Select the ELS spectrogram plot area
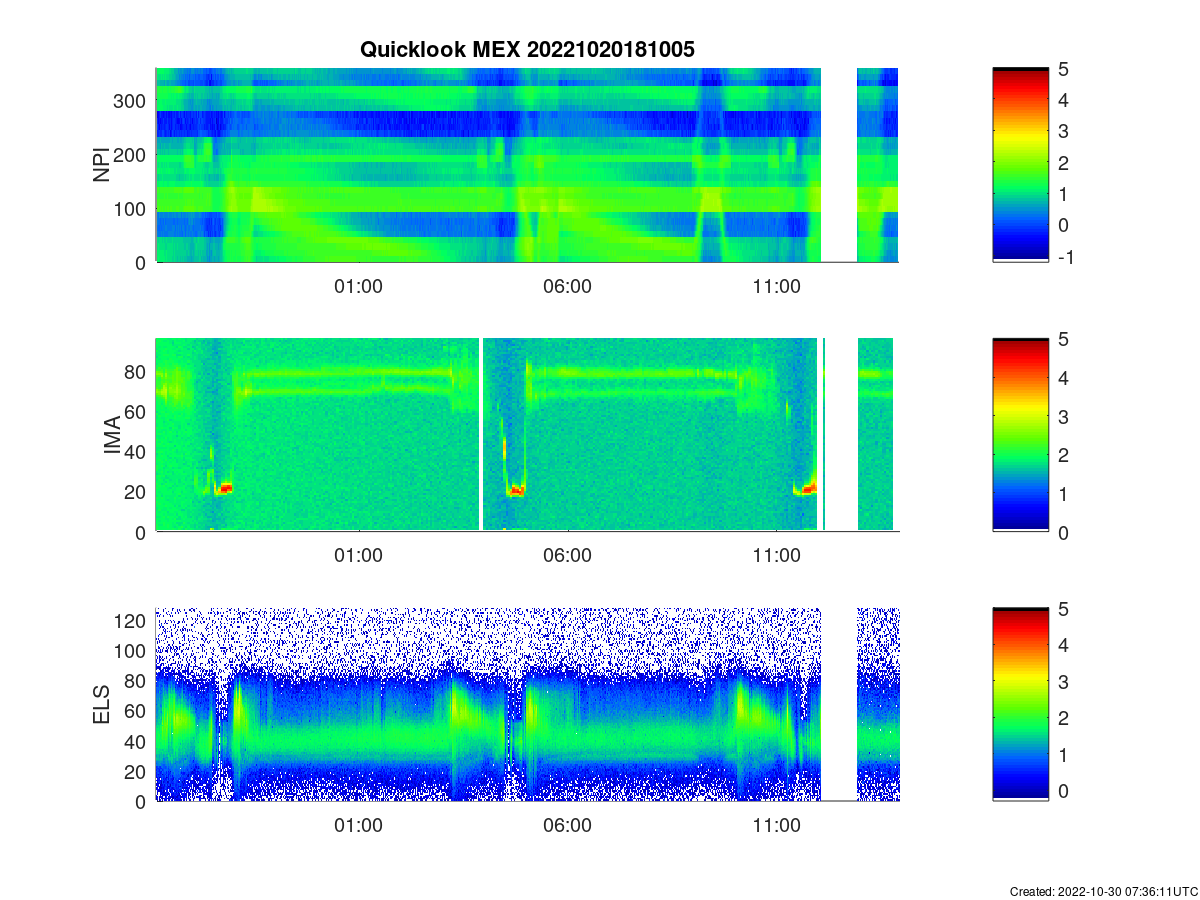Image resolution: width=1200 pixels, height=900 pixels. tap(527, 704)
